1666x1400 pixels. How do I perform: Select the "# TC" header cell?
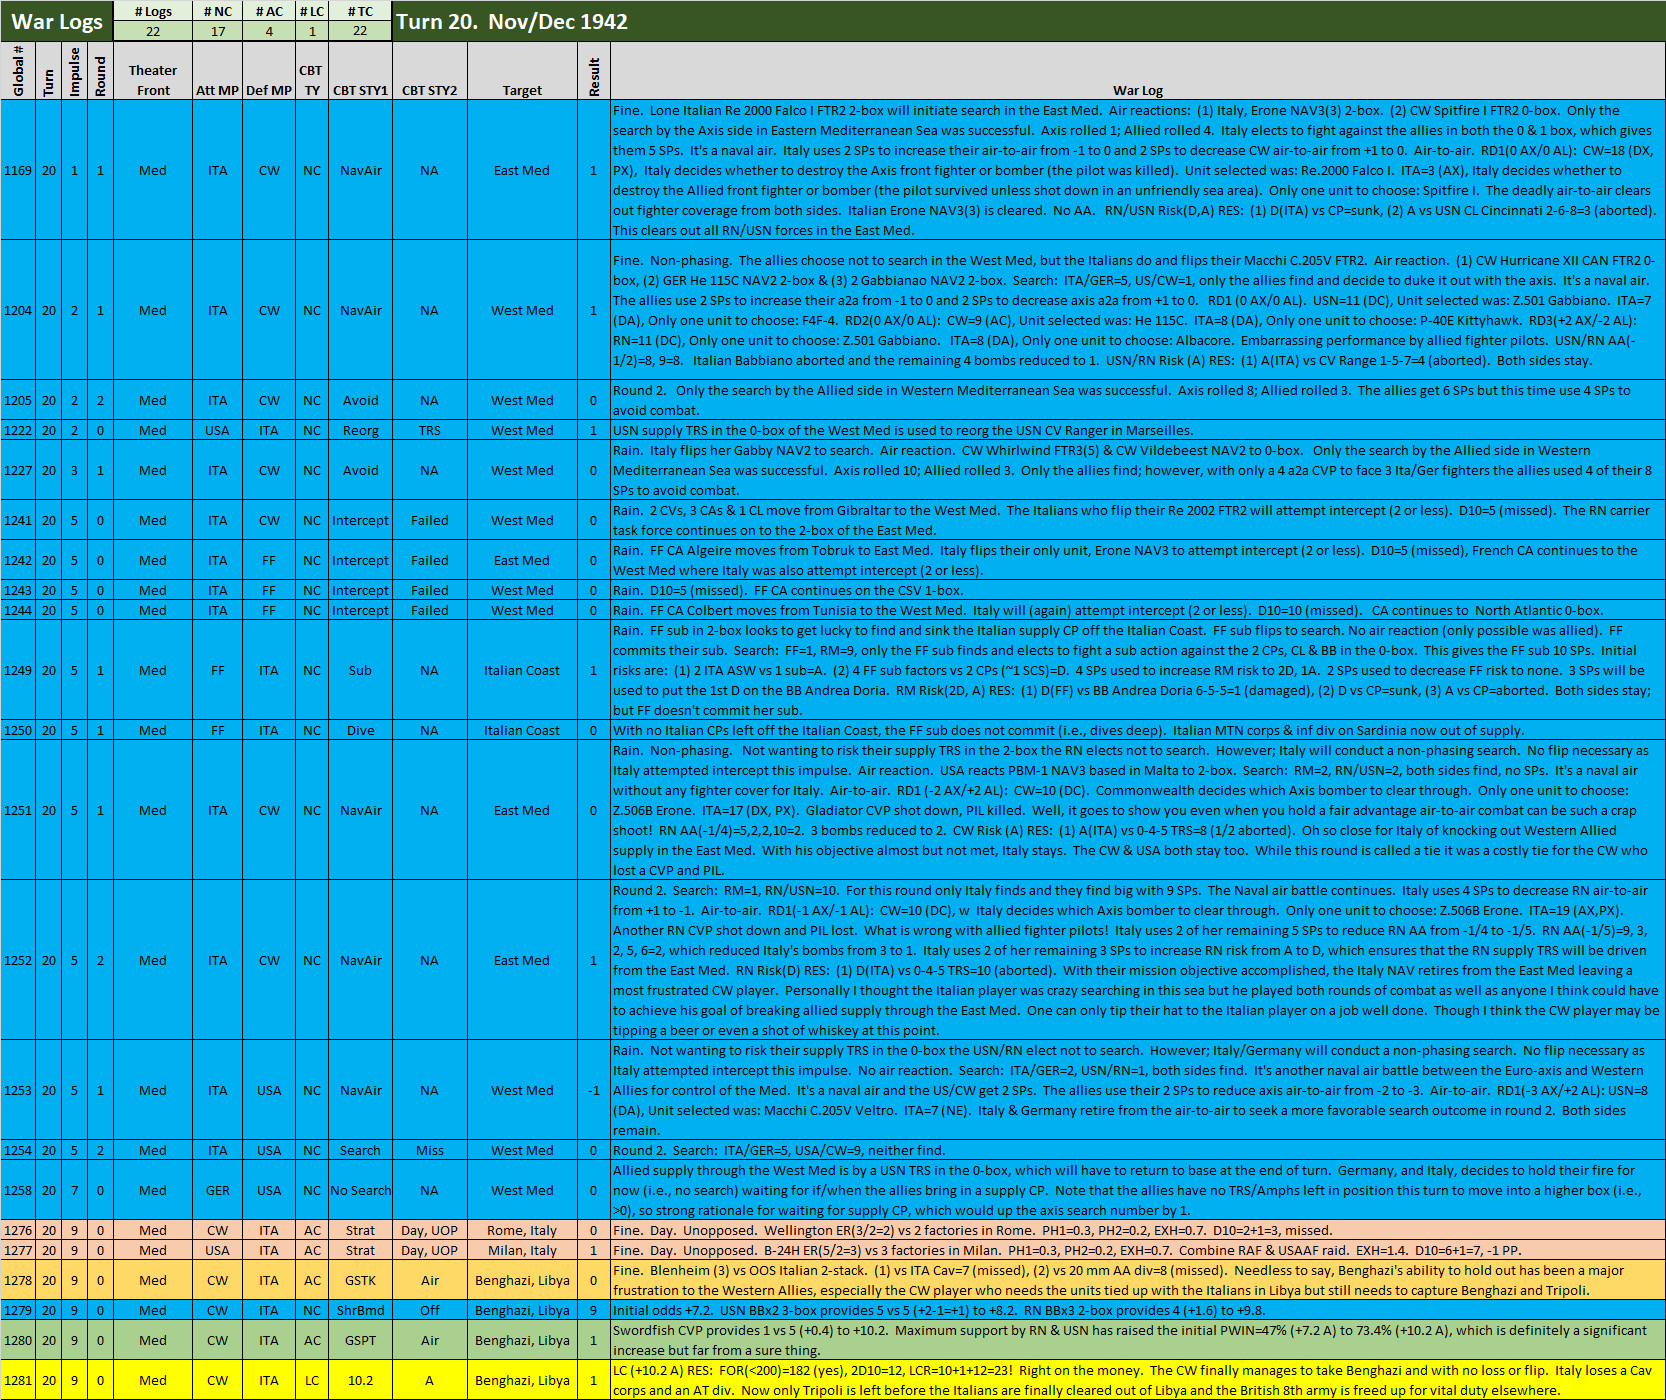[x=360, y=11]
